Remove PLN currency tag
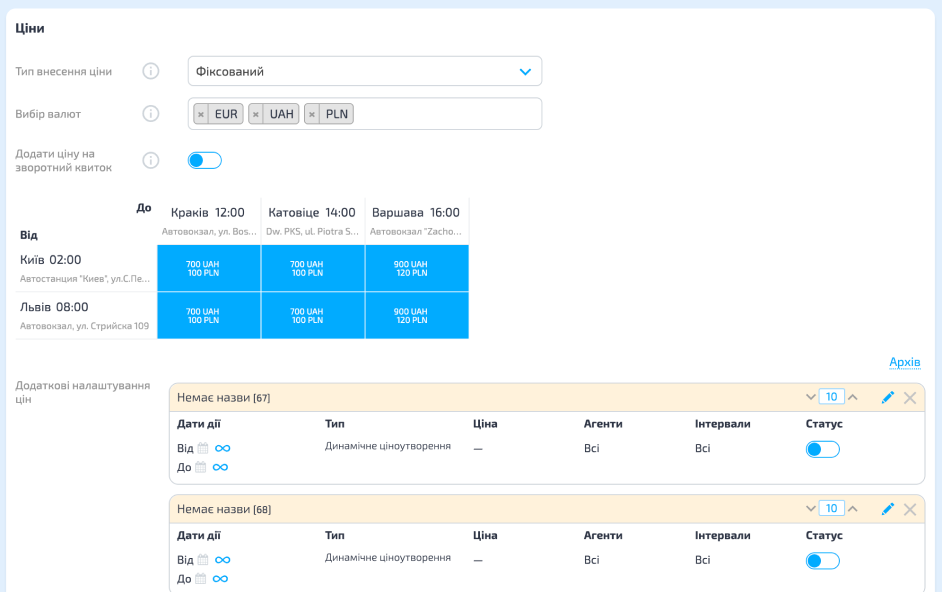 pyautogui.click(x=312, y=114)
